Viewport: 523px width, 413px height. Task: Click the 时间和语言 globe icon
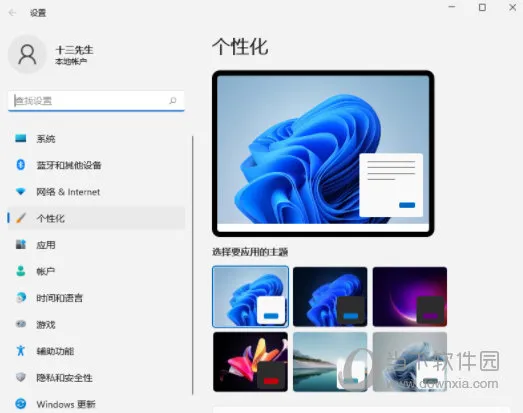point(21,297)
